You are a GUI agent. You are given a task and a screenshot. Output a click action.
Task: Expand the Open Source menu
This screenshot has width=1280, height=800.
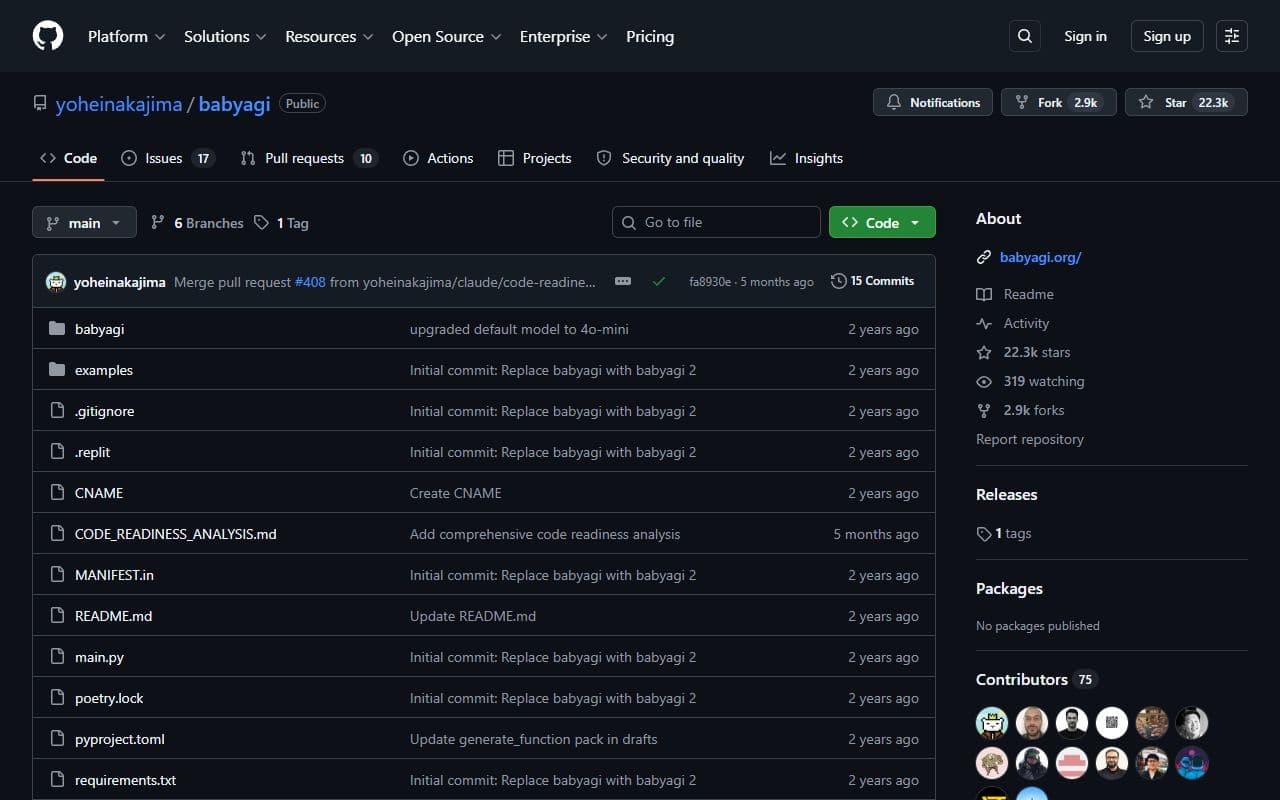[448, 36]
